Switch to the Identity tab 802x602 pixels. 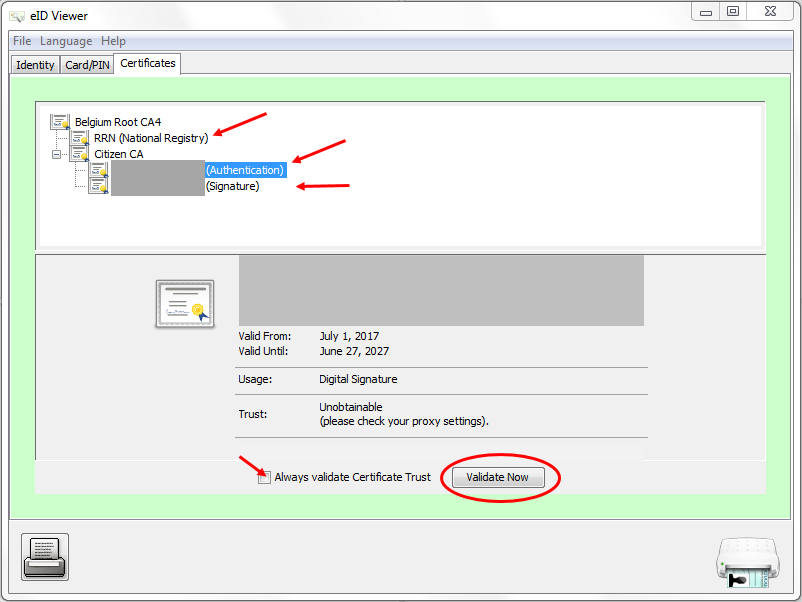pyautogui.click(x=35, y=65)
